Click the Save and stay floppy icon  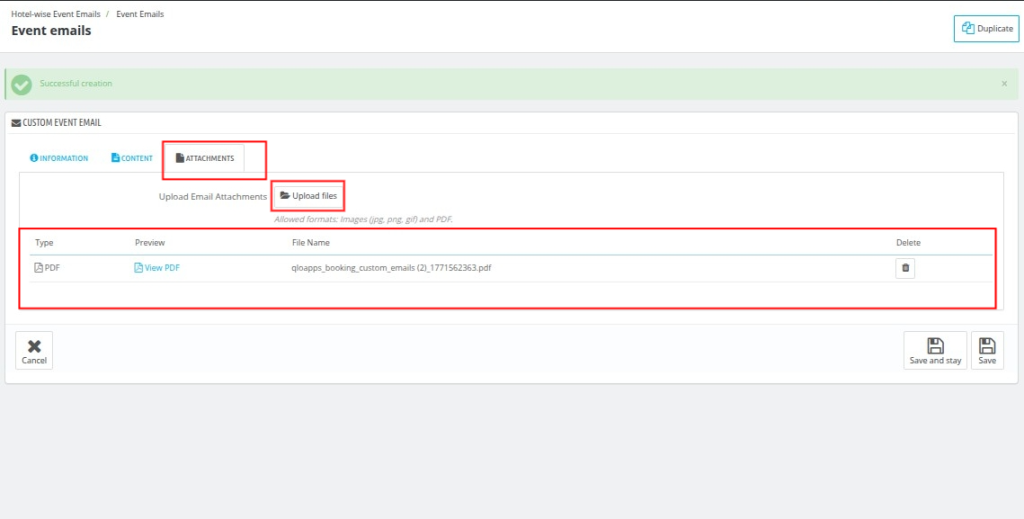click(935, 345)
